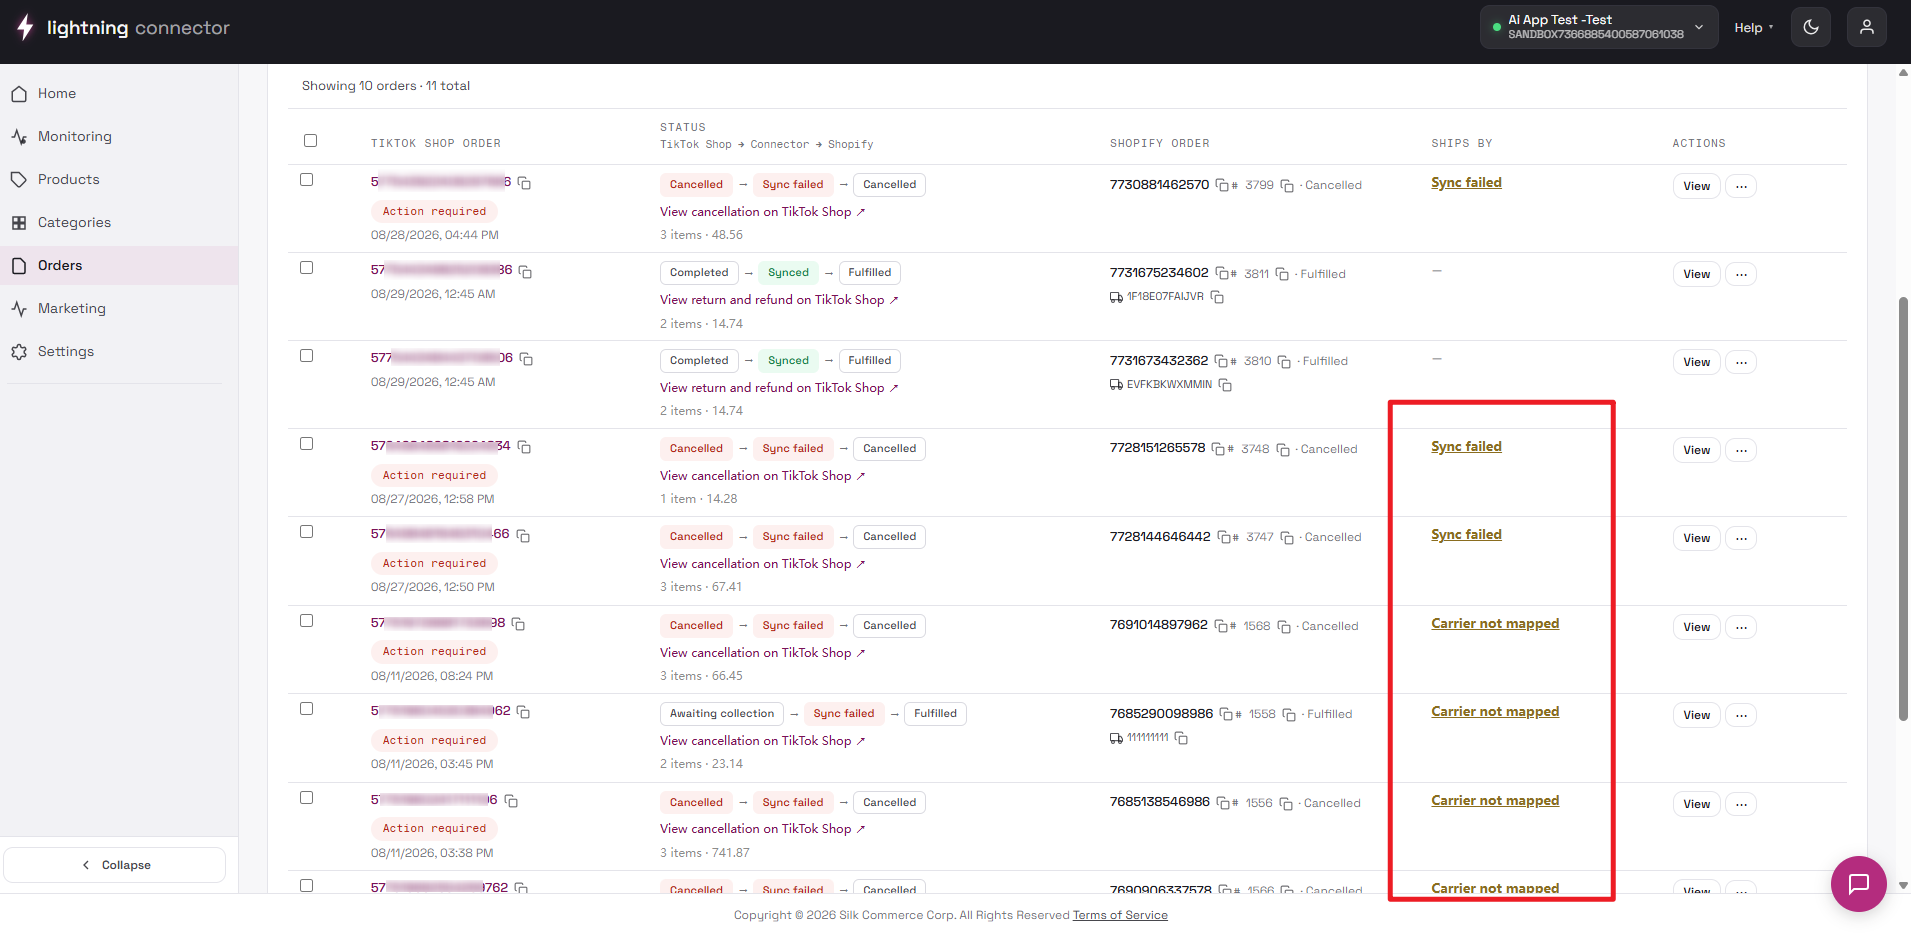Open Terms of Service link
This screenshot has height=933, width=1911.
[x=1120, y=915]
